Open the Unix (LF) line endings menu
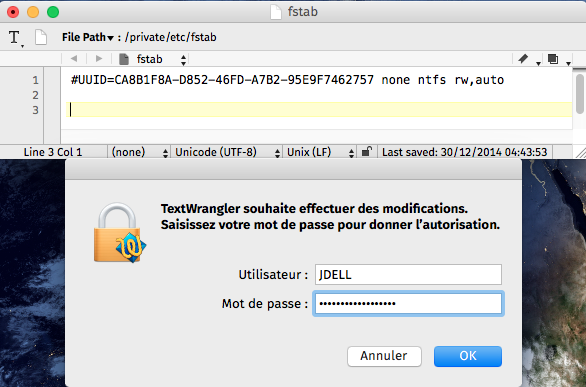586x387 pixels. pyautogui.click(x=320, y=152)
